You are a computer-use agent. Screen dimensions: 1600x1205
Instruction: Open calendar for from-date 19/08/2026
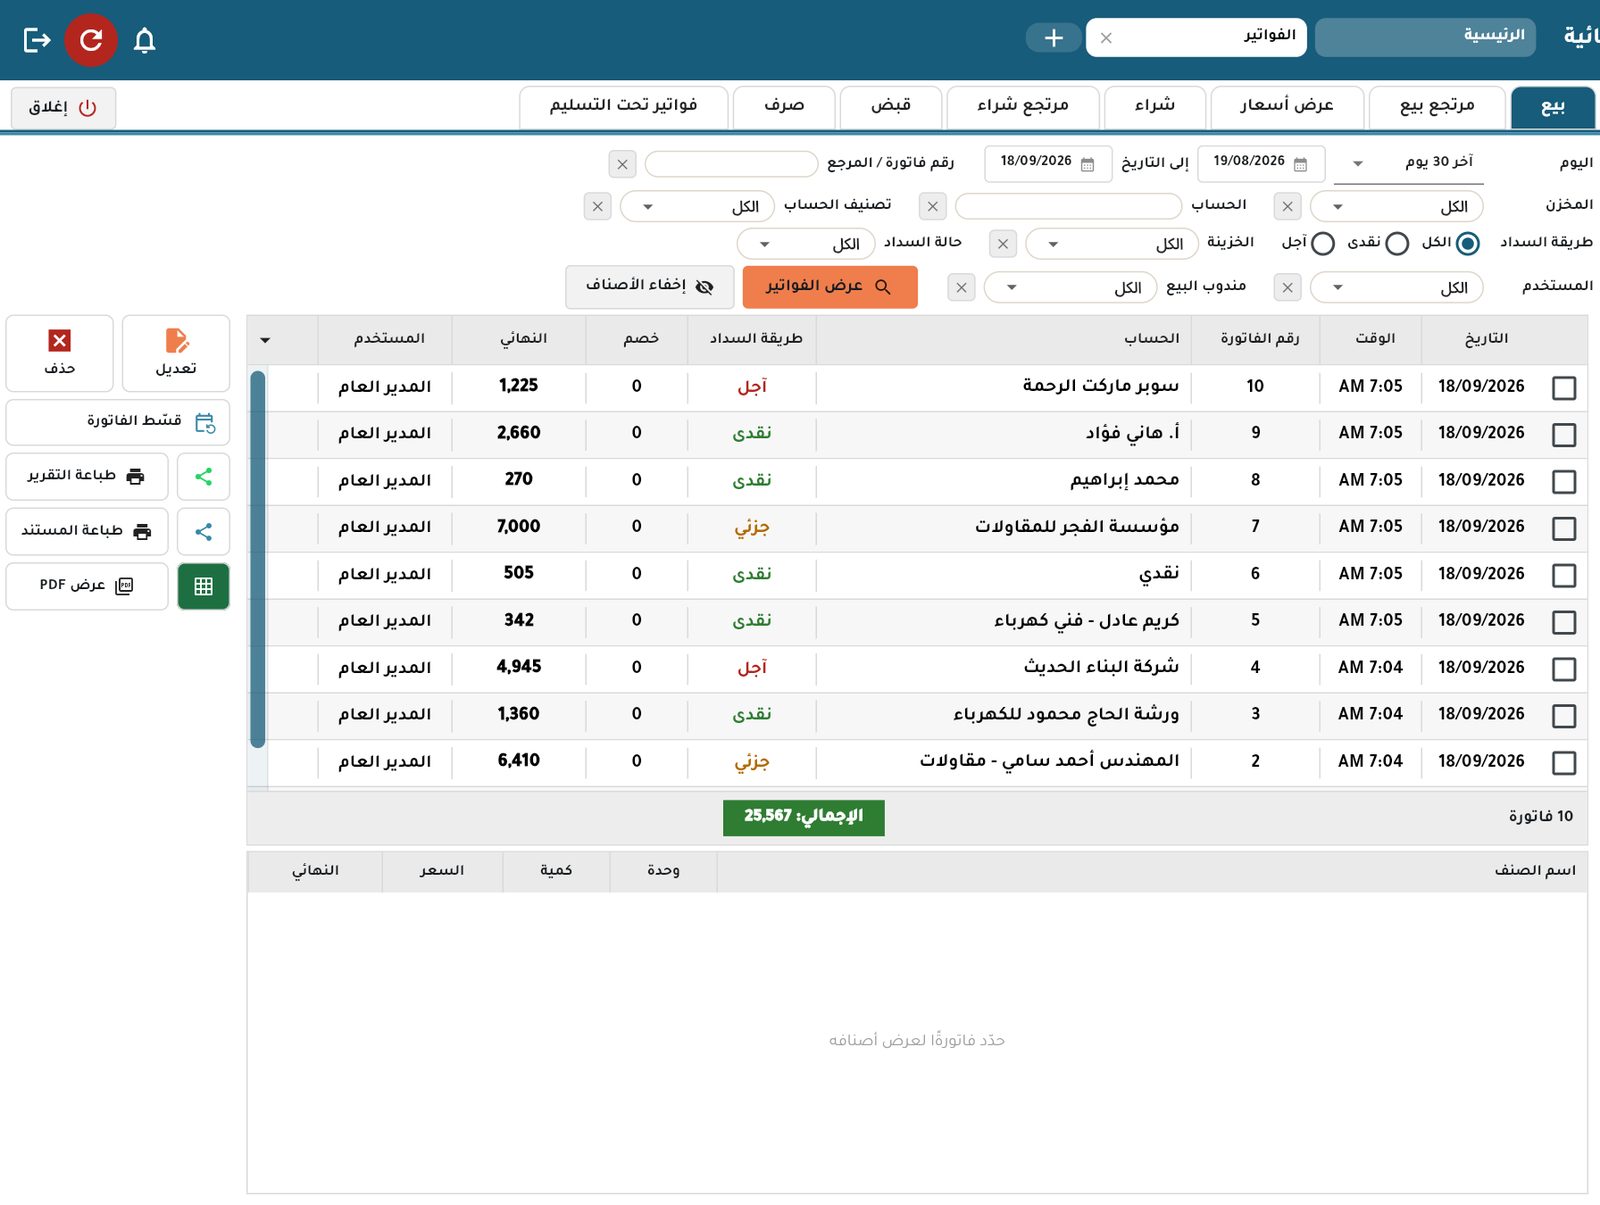[1300, 163]
